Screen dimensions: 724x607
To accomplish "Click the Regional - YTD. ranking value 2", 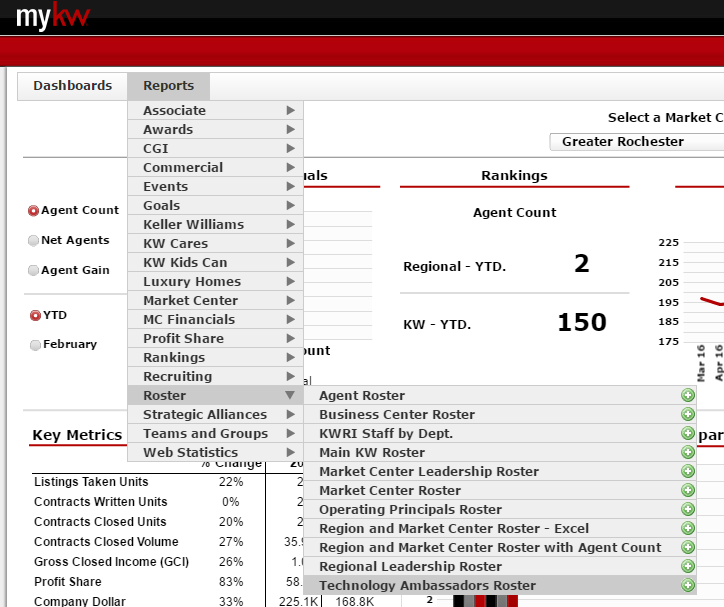I will tap(582, 264).
